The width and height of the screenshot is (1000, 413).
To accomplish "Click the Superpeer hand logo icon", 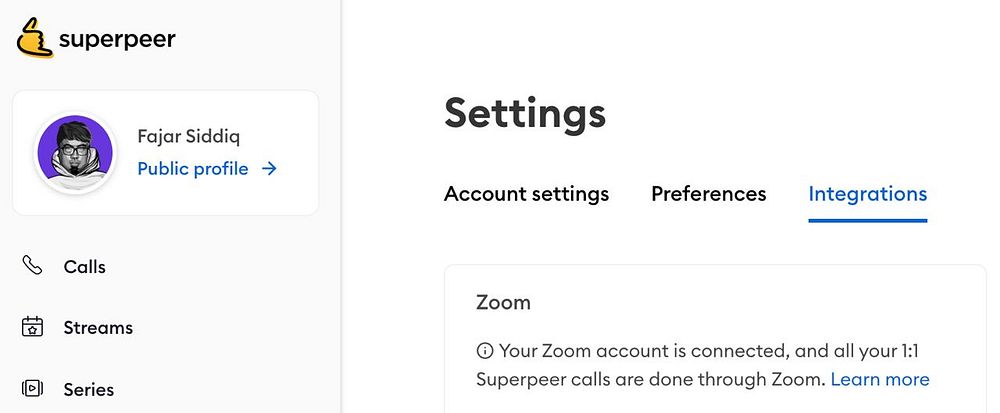I will (35, 39).
